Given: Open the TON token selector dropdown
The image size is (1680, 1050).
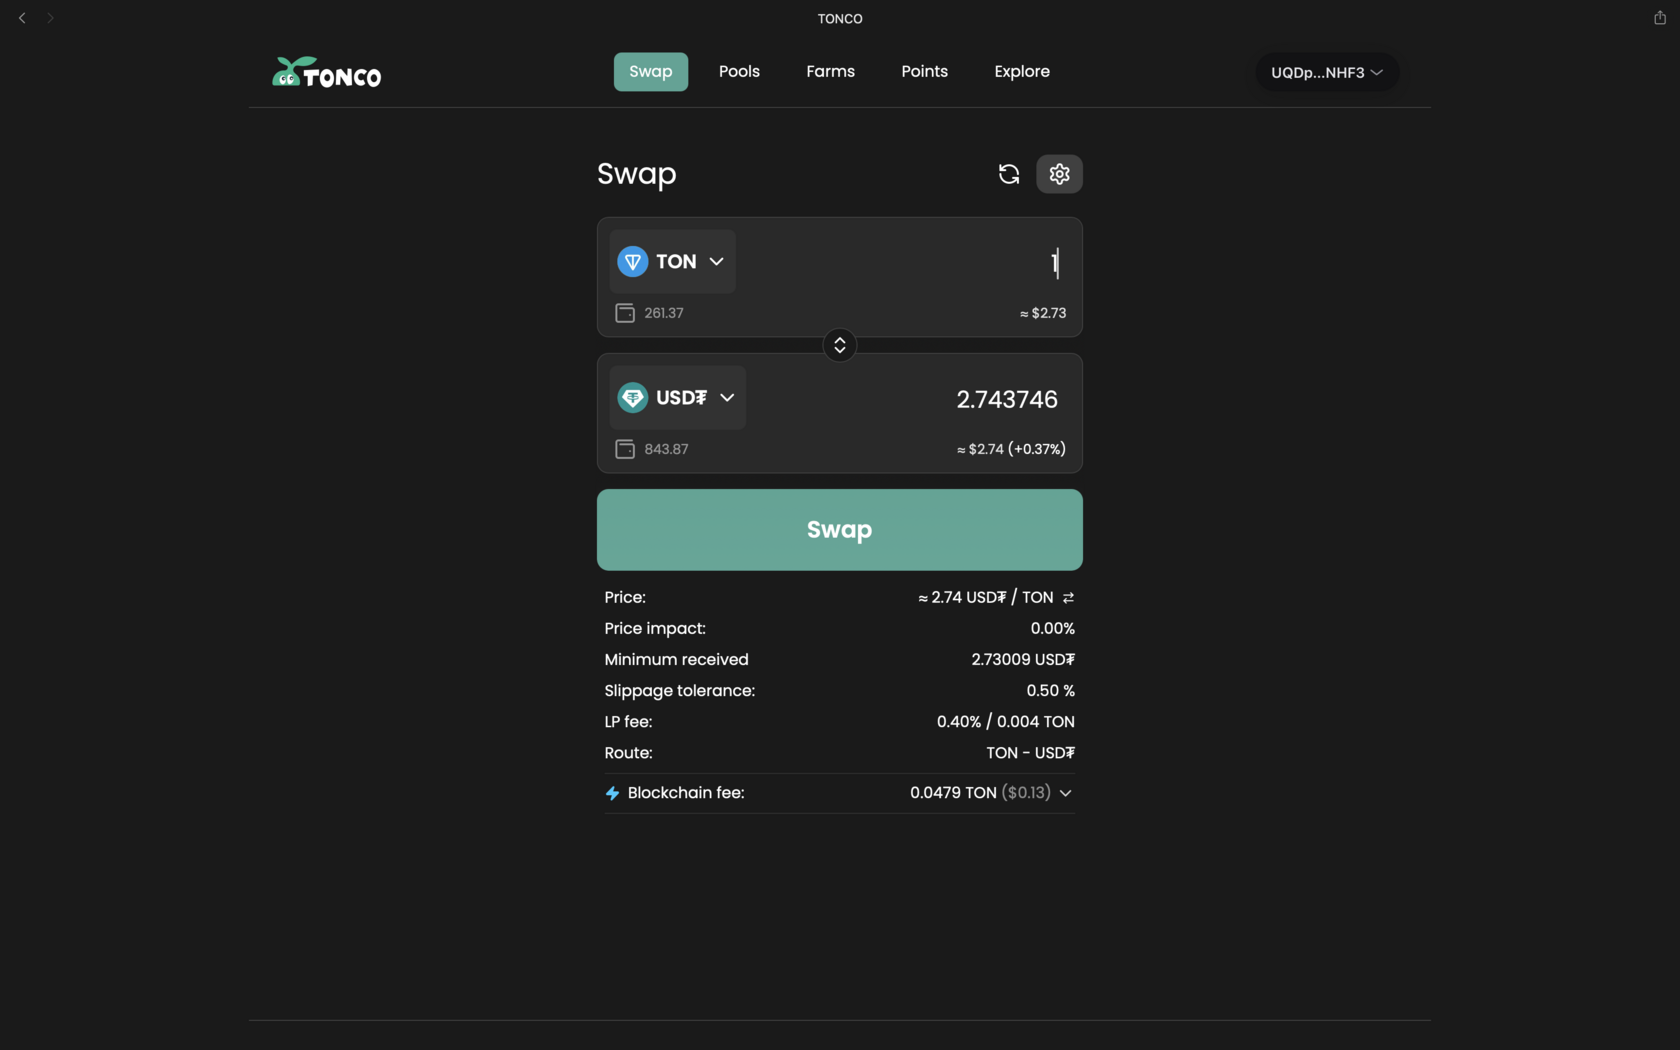Looking at the screenshot, I should click(x=673, y=262).
